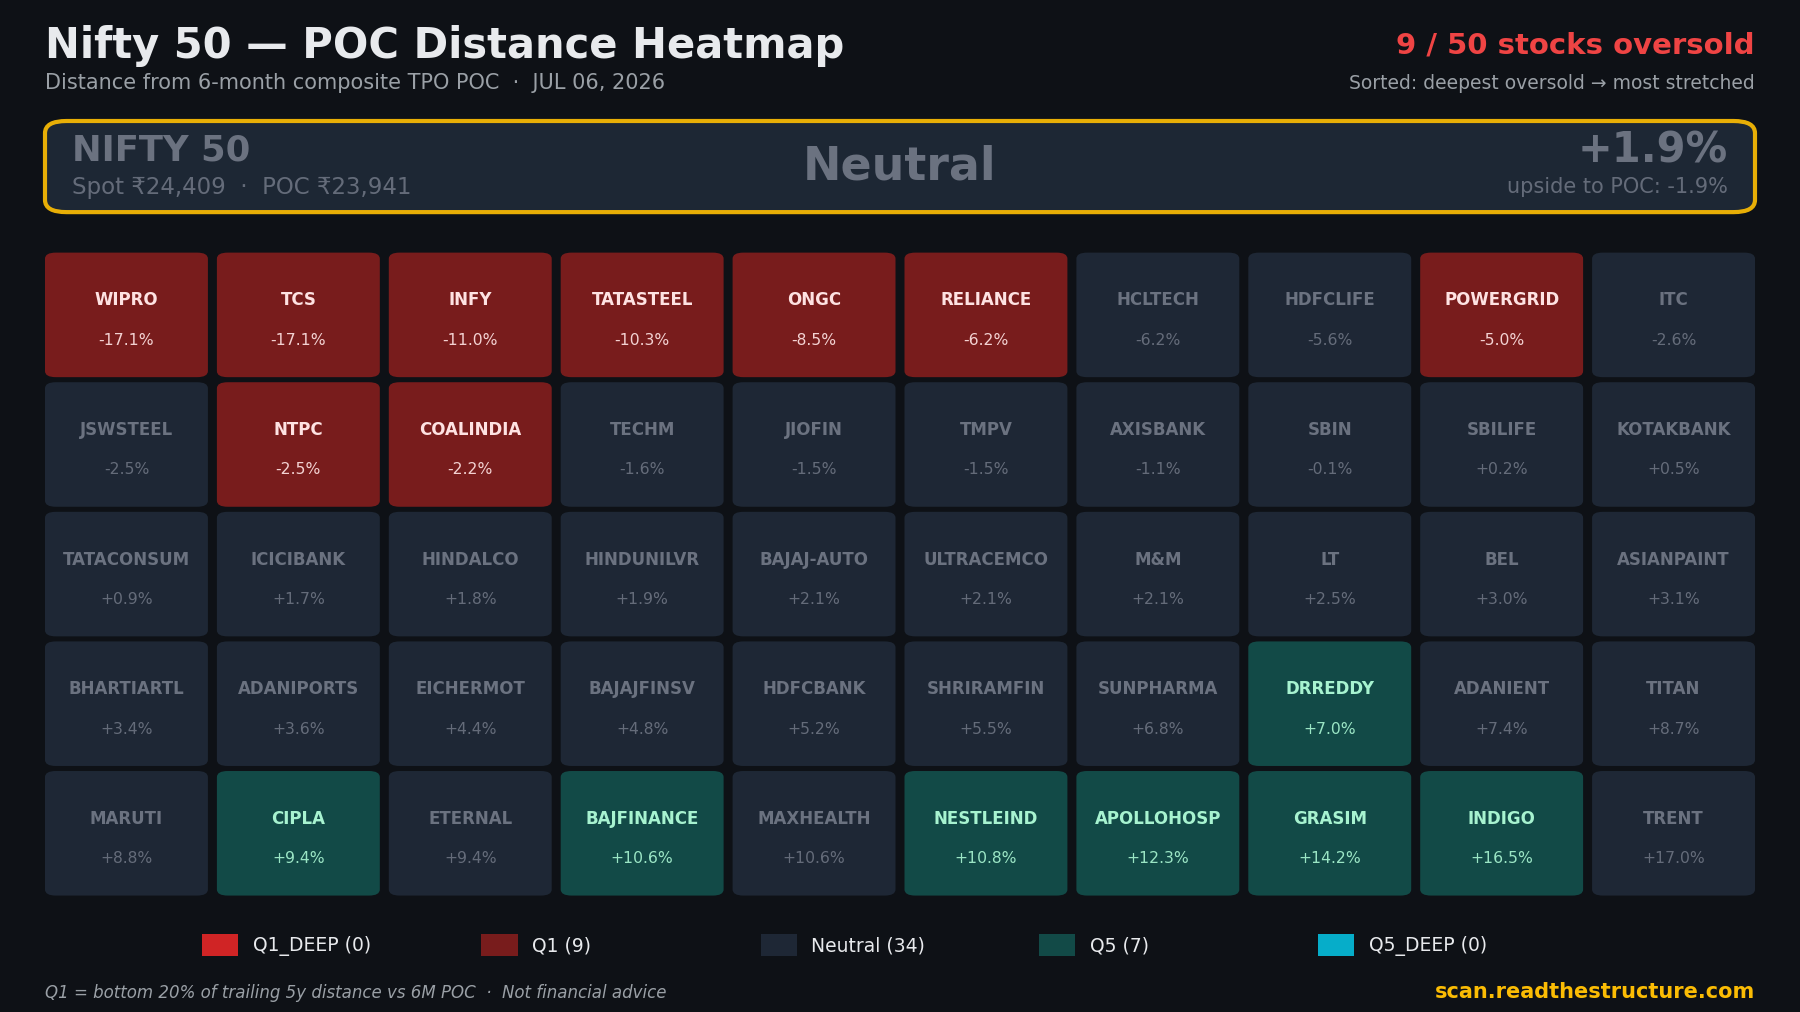Viewport: 1800px width, 1012px height.
Task: Click the '9 / 50 stocks oversold' text
Action: click(1575, 44)
